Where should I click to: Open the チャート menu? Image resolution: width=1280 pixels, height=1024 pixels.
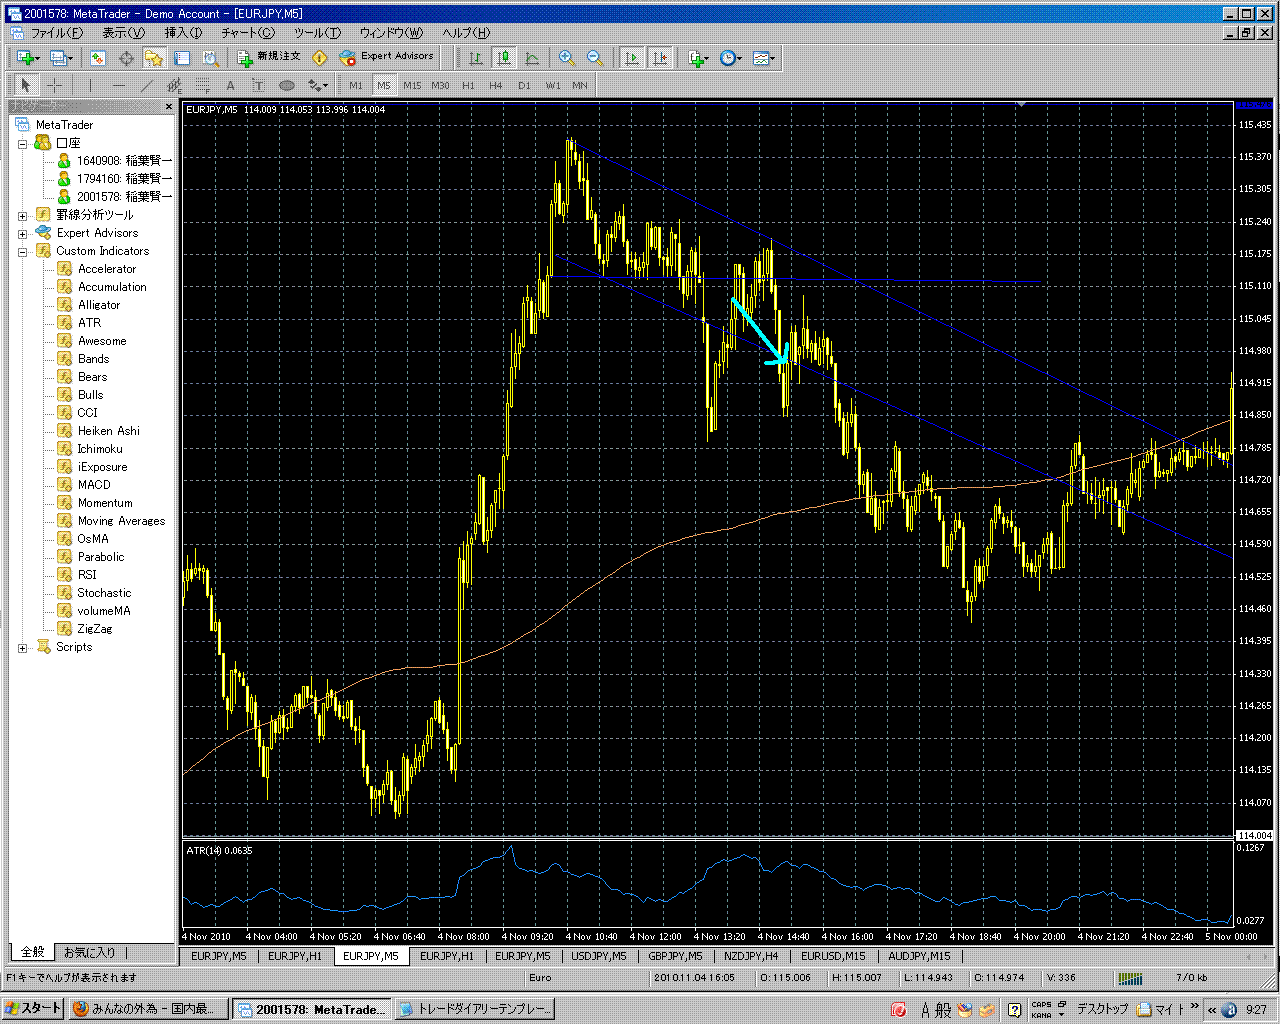coord(247,33)
